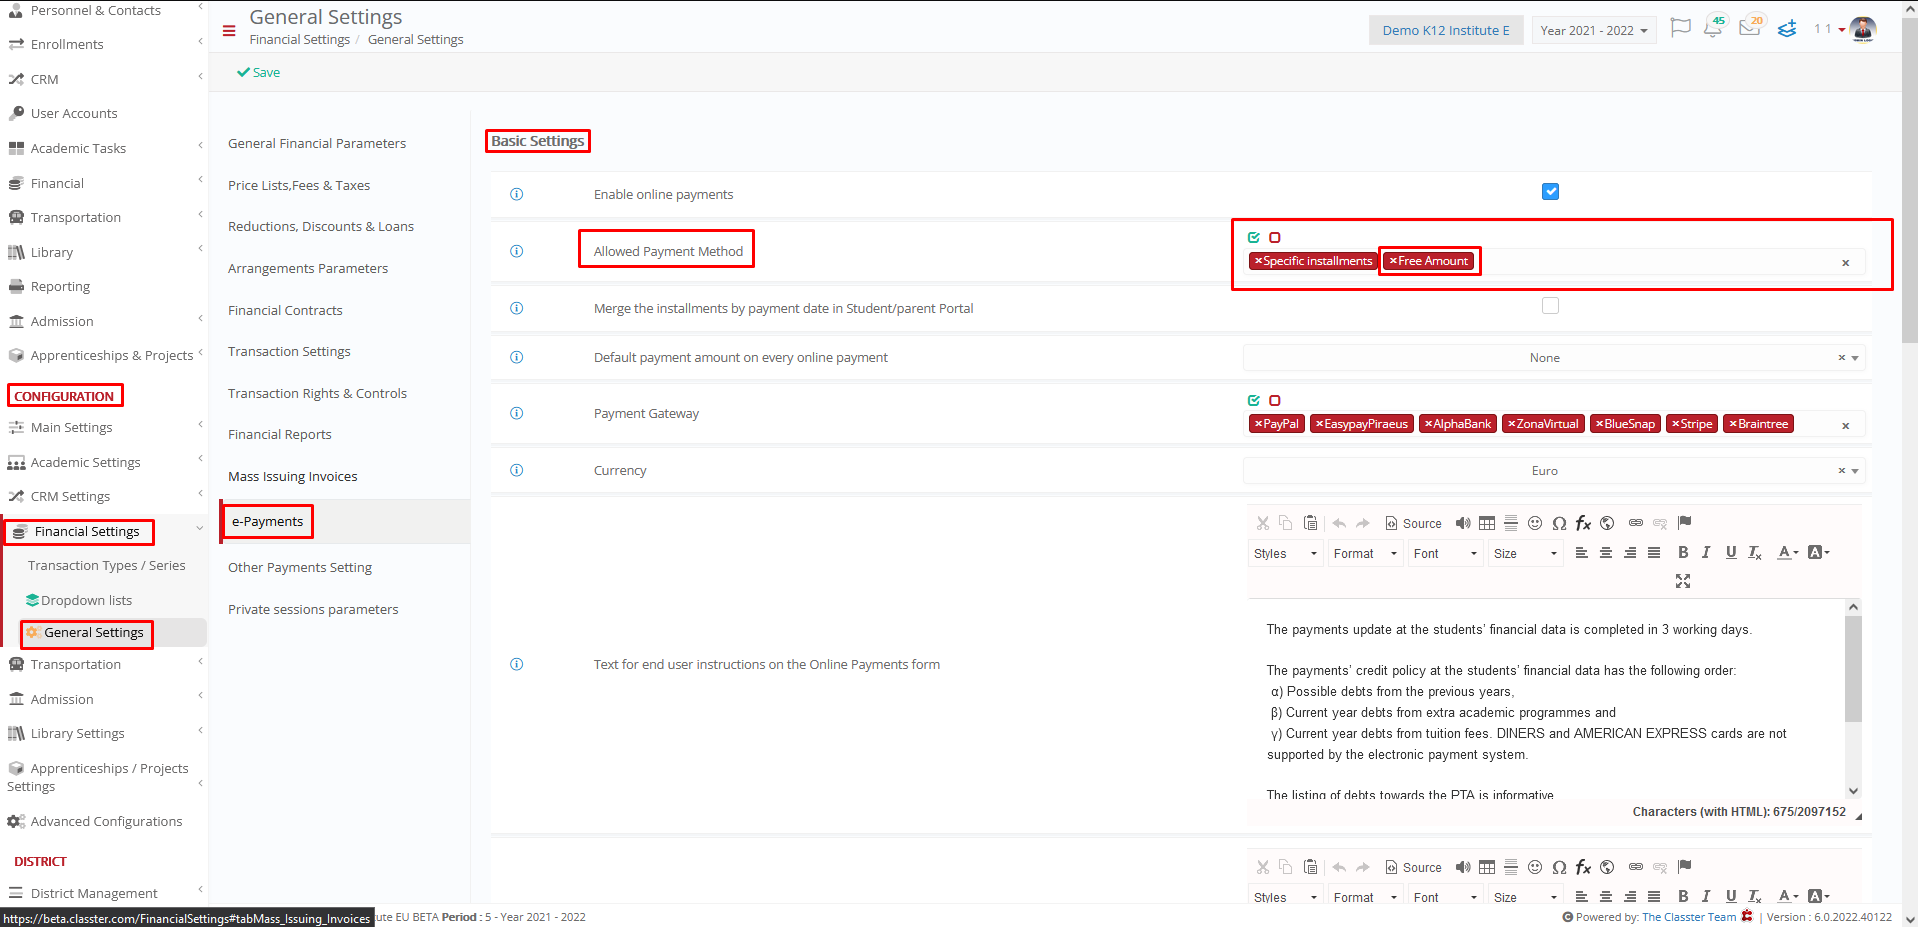Open Mass Issuing Invoices tab
Screen dimensions: 1918x927
[292, 476]
